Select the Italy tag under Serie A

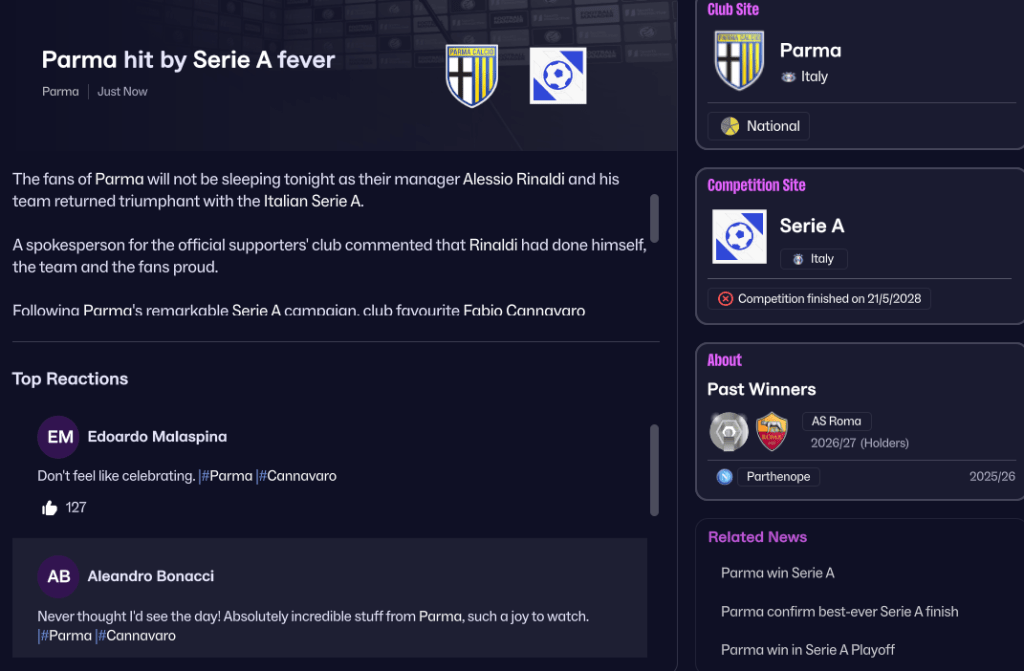pos(814,259)
